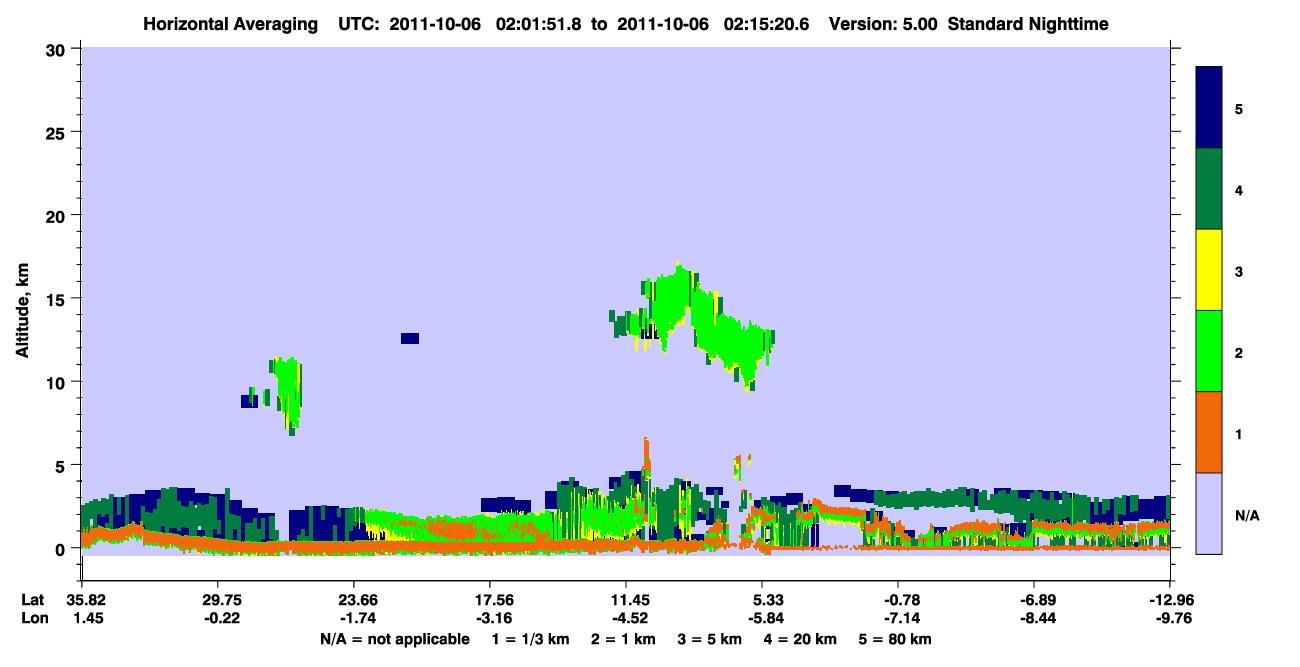This screenshot has width=1300, height=667.
Task: Click the 'Version: 5.00' text
Action: [883, 23]
